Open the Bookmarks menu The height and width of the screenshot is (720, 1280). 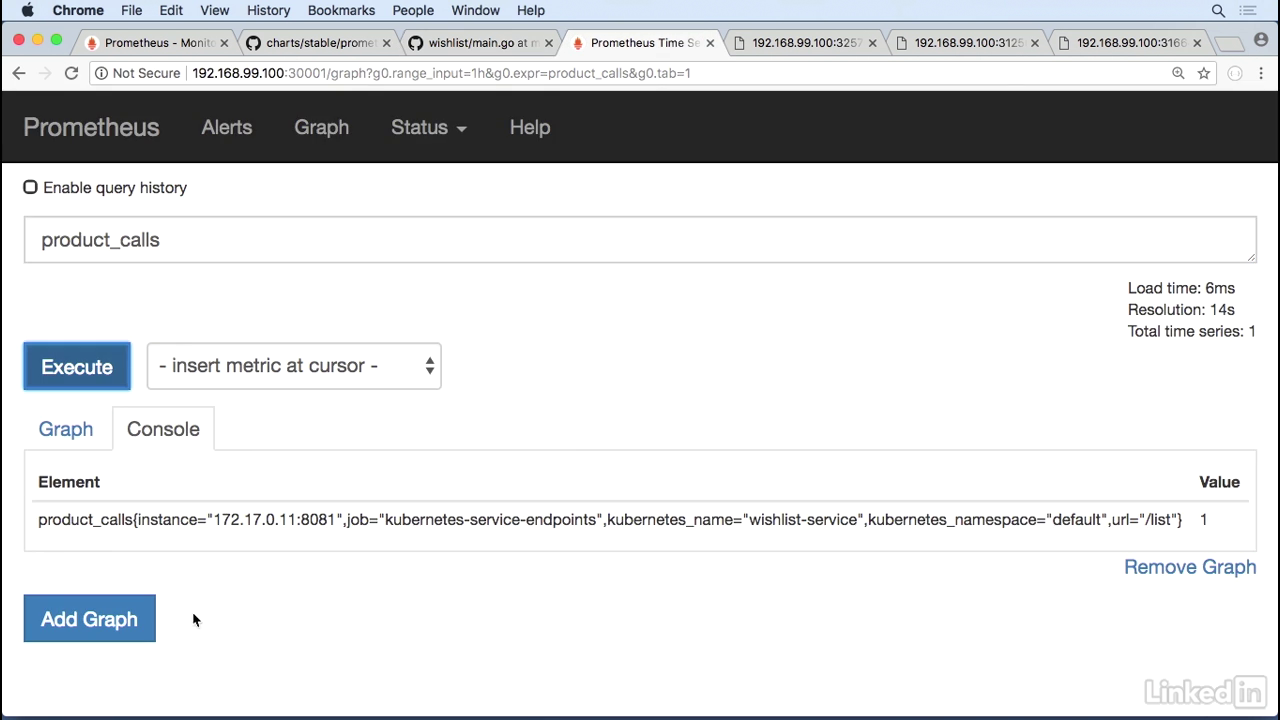coord(341,10)
